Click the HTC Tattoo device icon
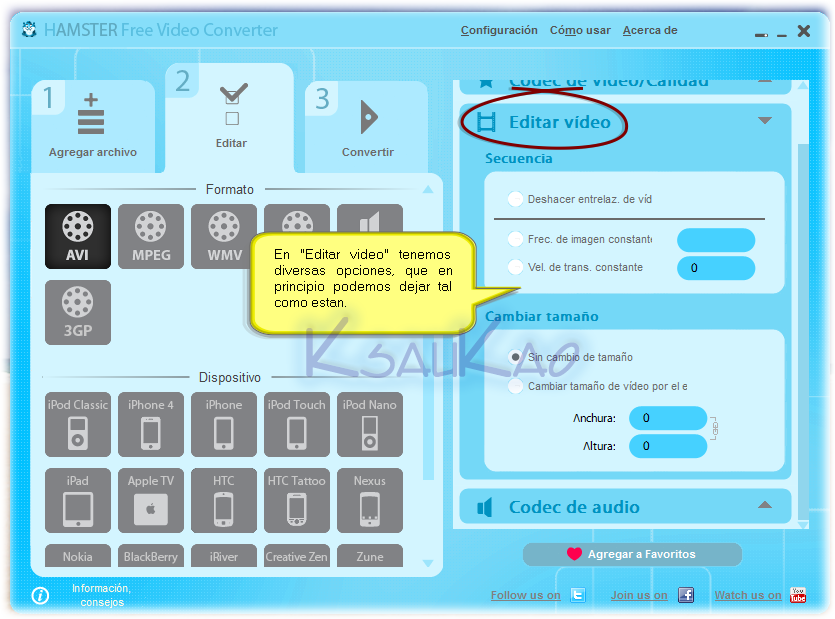This screenshot has height=619, width=835. coord(297,500)
